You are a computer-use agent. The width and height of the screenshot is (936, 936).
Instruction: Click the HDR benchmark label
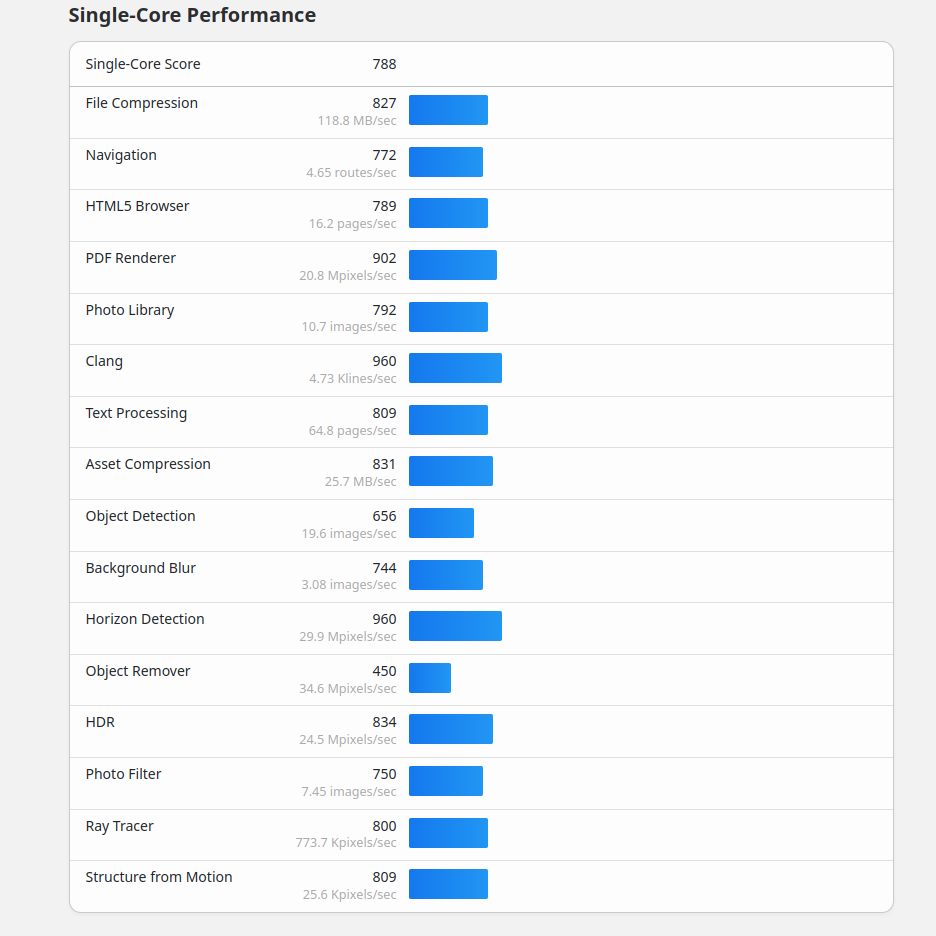point(100,722)
